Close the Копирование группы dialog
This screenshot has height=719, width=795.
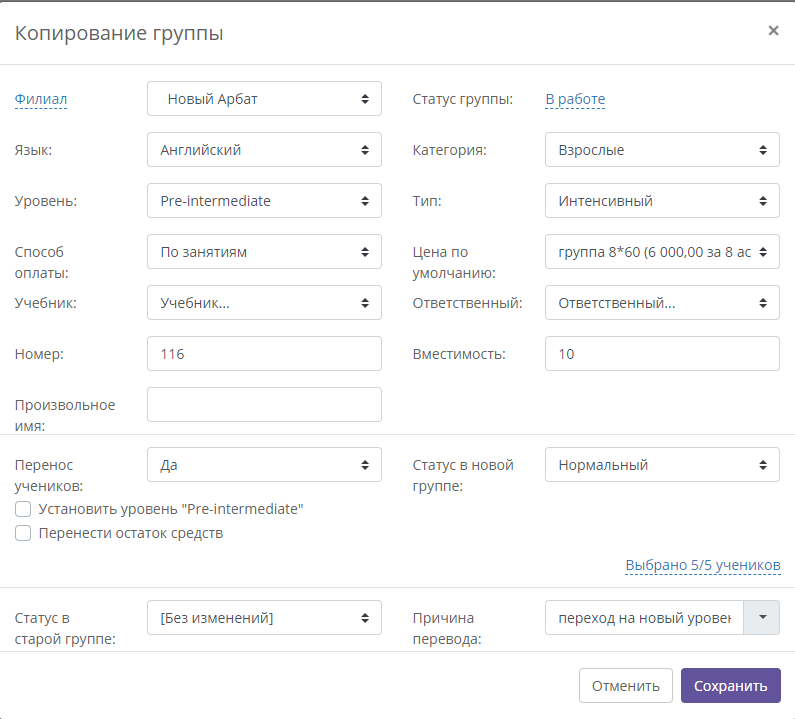[773, 31]
